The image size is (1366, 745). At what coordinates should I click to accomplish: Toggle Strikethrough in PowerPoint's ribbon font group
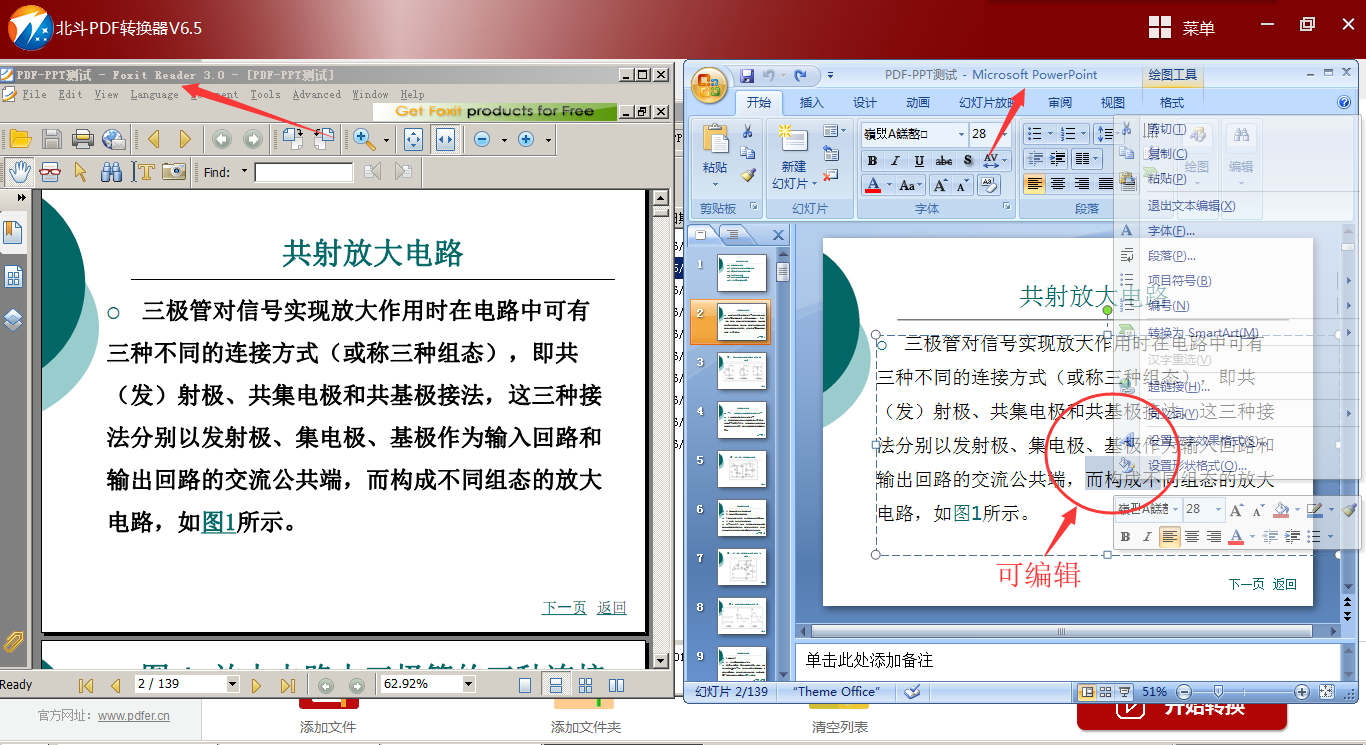coord(943,160)
